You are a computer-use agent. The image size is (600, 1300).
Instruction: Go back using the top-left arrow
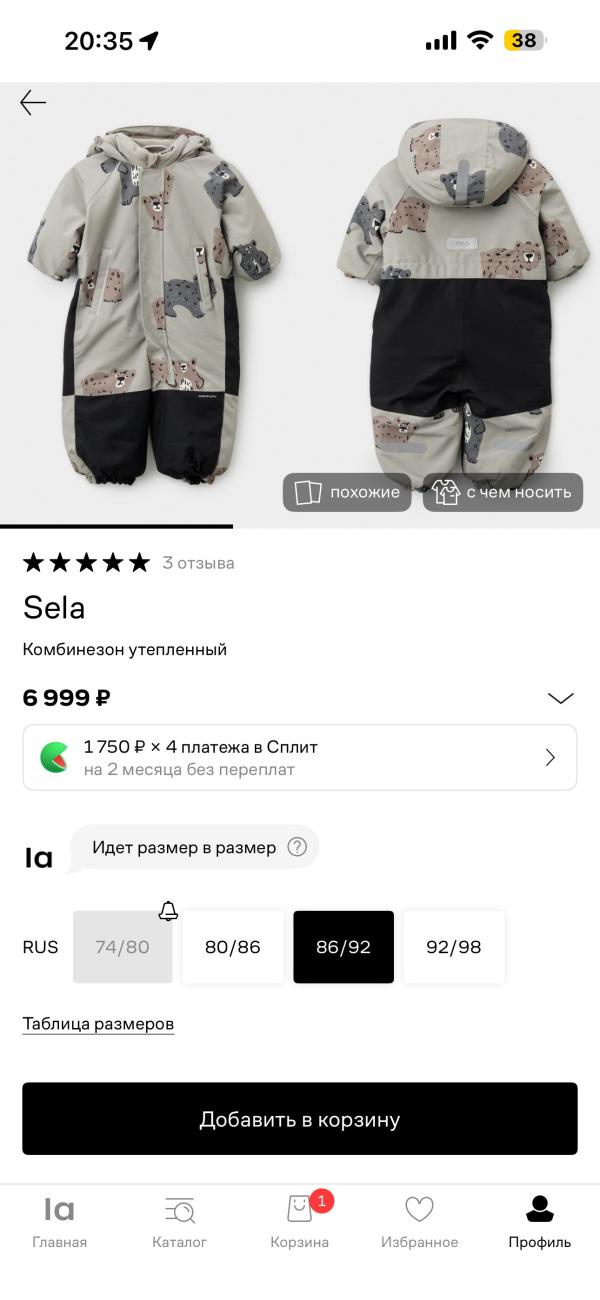point(33,101)
